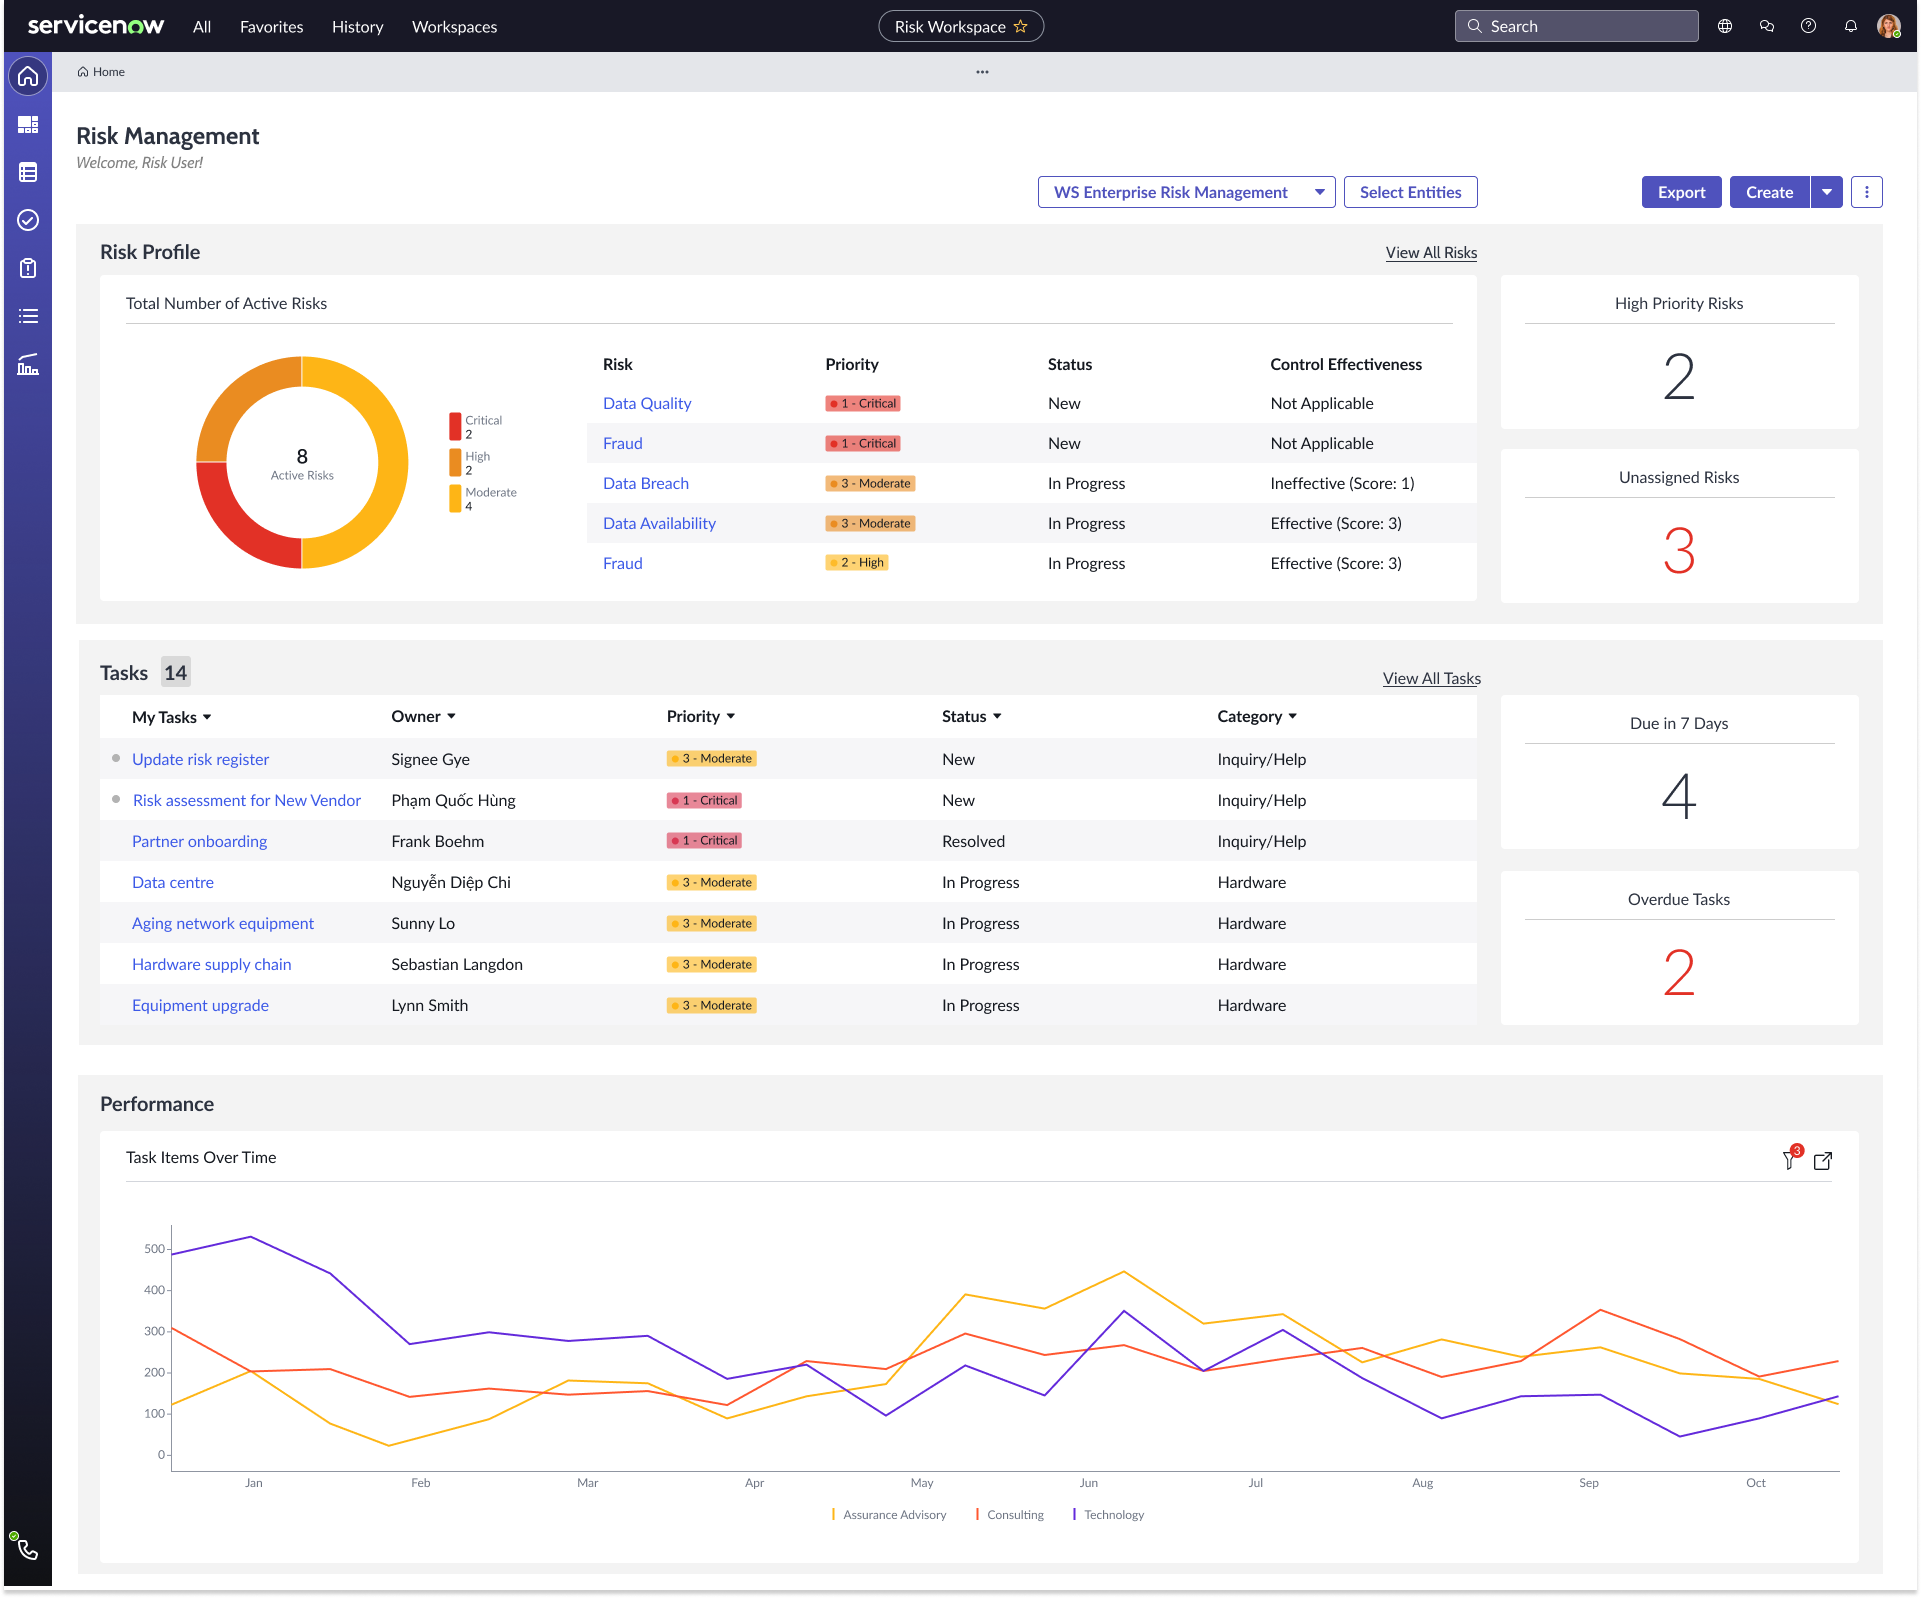This screenshot has height=1598, width=1921.
Task: Pop out the Task Items chart
Action: (1823, 1160)
